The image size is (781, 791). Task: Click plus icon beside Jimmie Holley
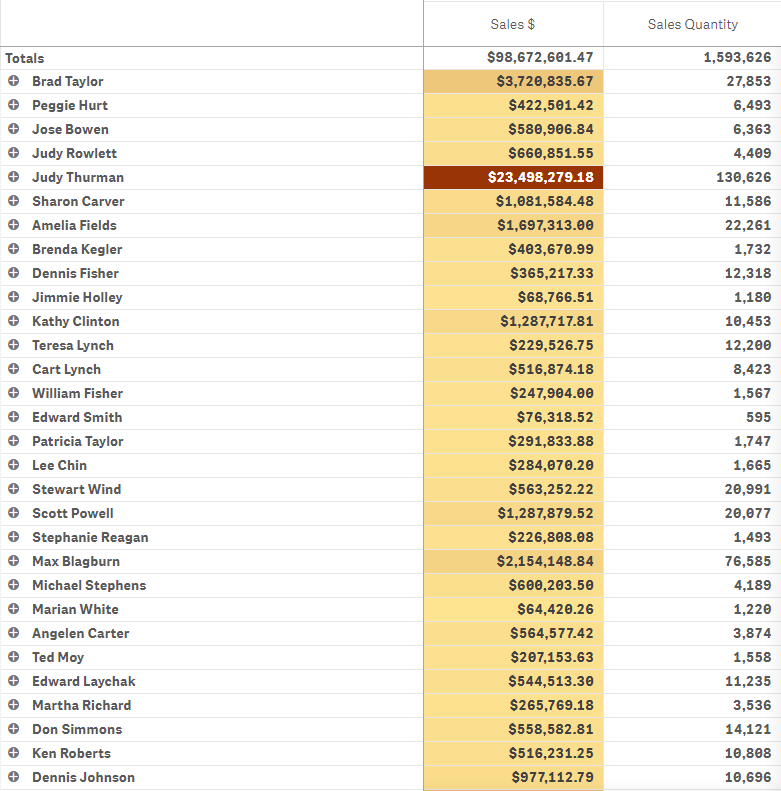14,297
